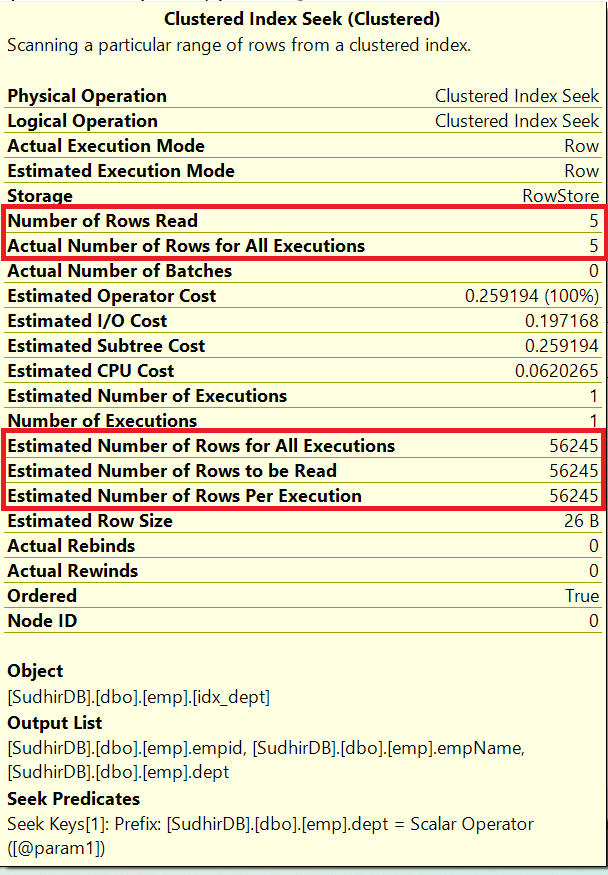Click Estimated Number of Rows for All Executions
Image resolution: width=608 pixels, height=875 pixels.
[201, 446]
